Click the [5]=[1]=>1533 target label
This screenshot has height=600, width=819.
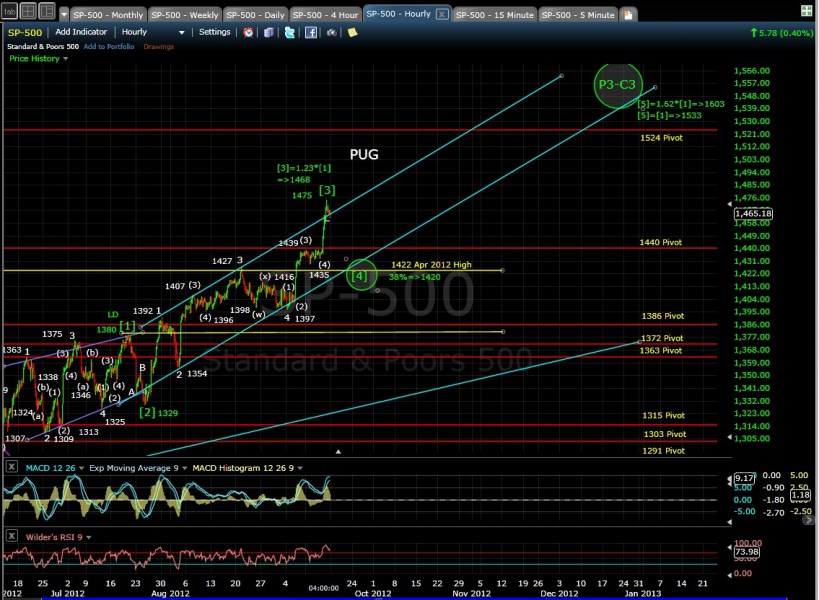669,115
